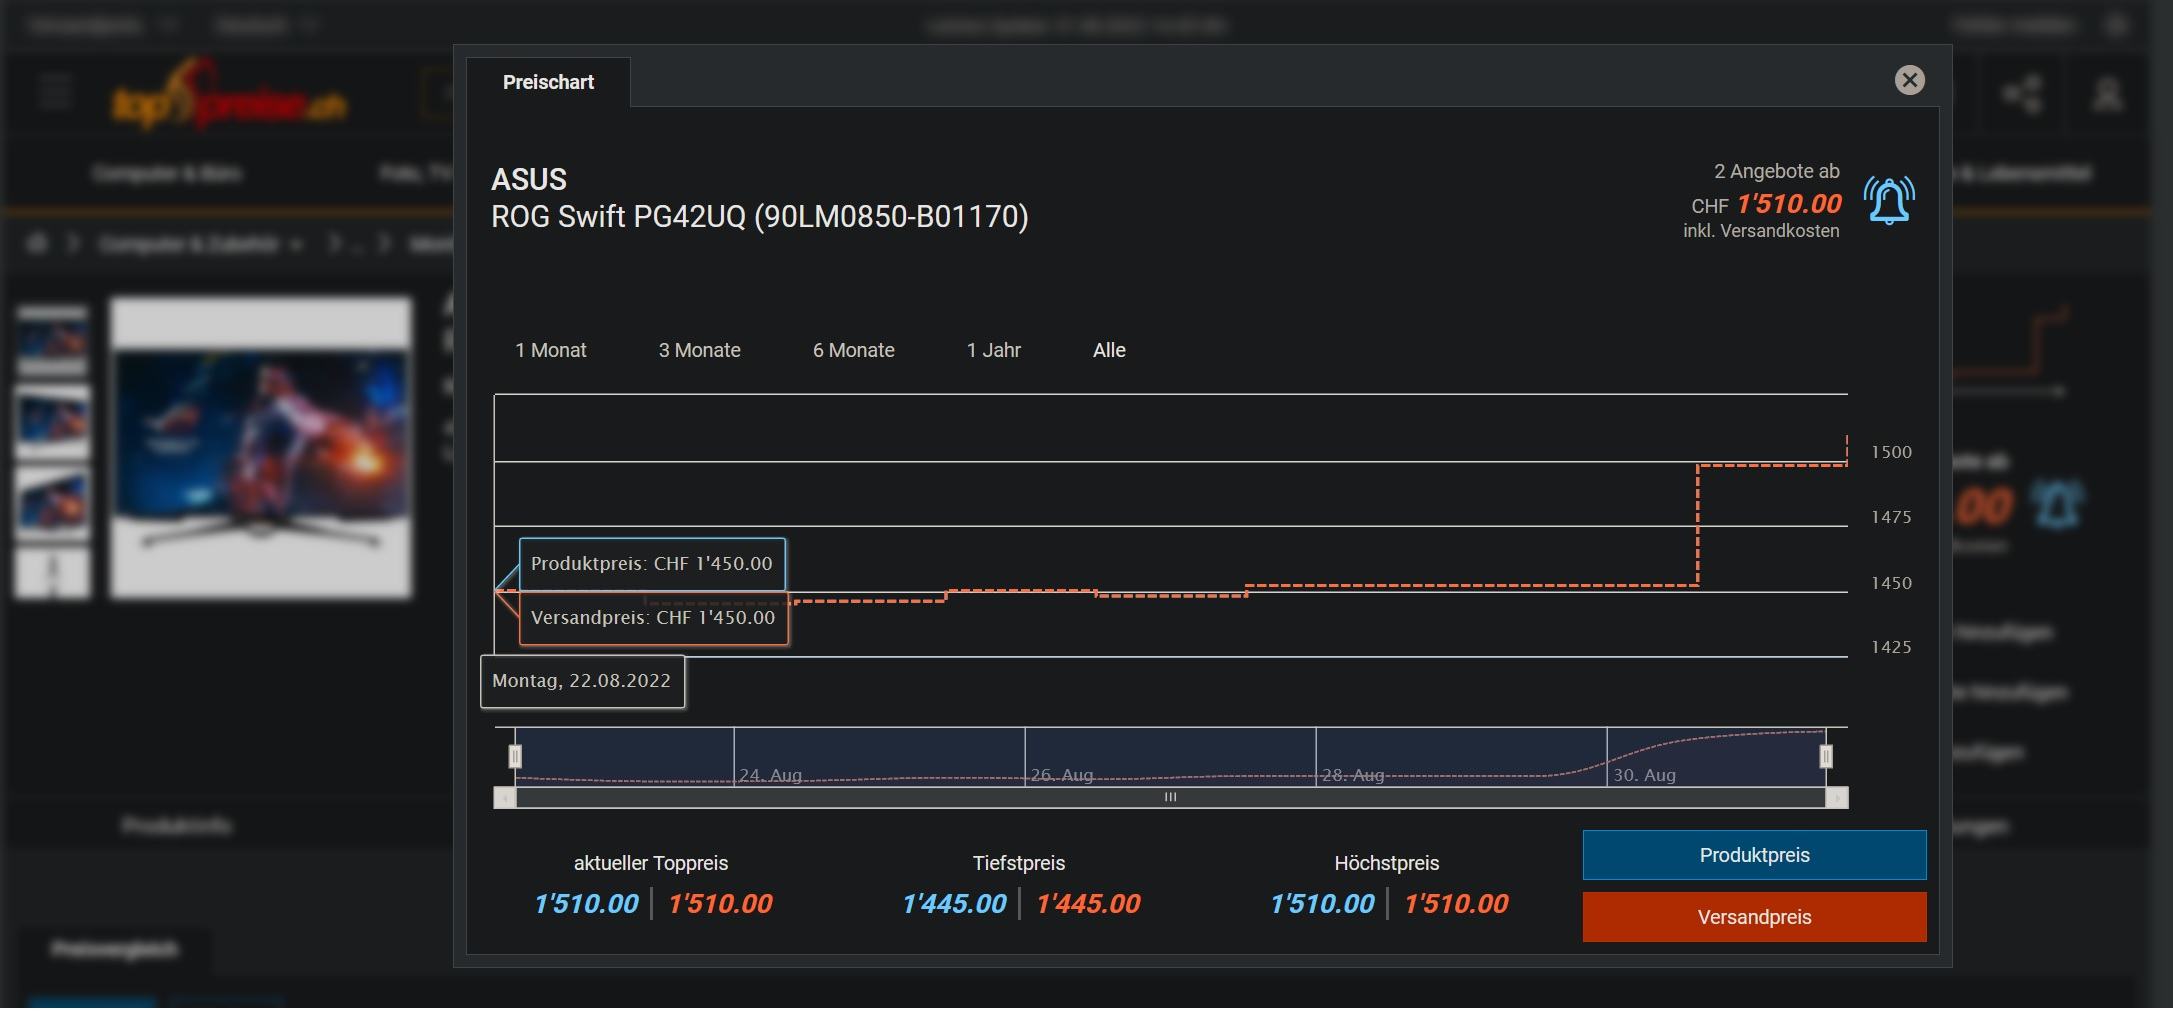
Task: Close the Preischart dialog
Action: pyautogui.click(x=1909, y=80)
